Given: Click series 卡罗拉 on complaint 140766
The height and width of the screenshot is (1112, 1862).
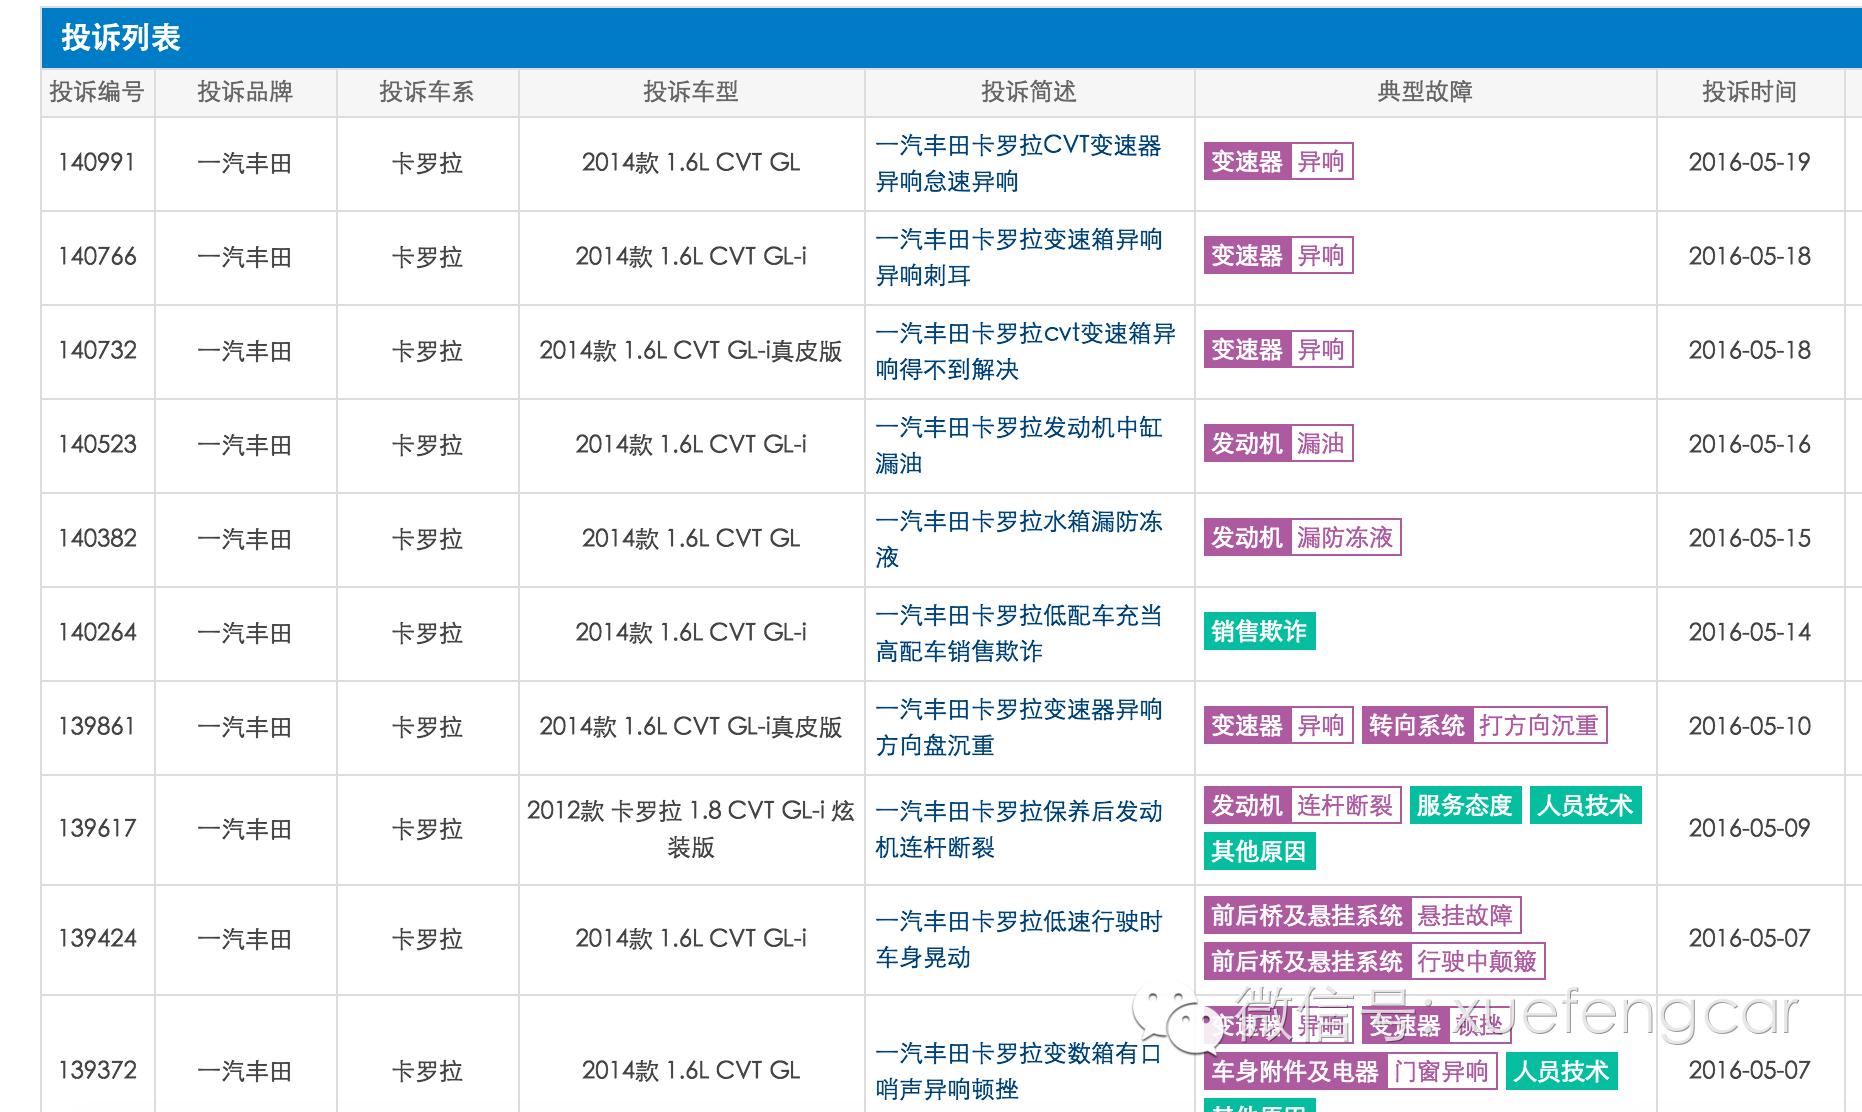Looking at the screenshot, I should click(x=428, y=256).
